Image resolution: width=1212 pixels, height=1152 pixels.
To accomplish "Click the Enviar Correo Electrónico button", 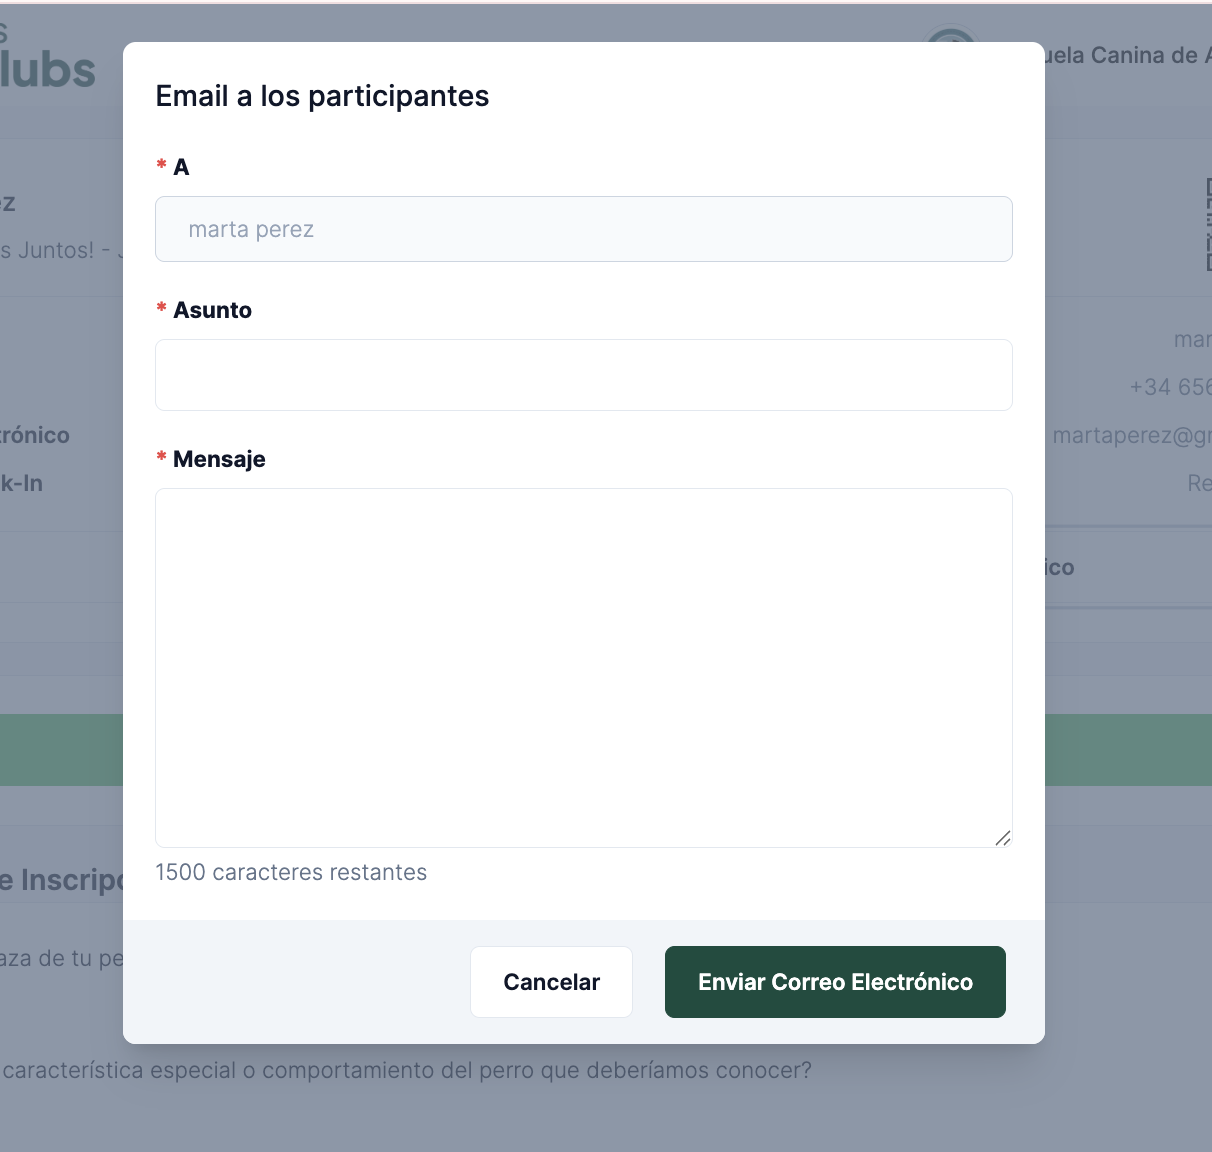I will [835, 982].
